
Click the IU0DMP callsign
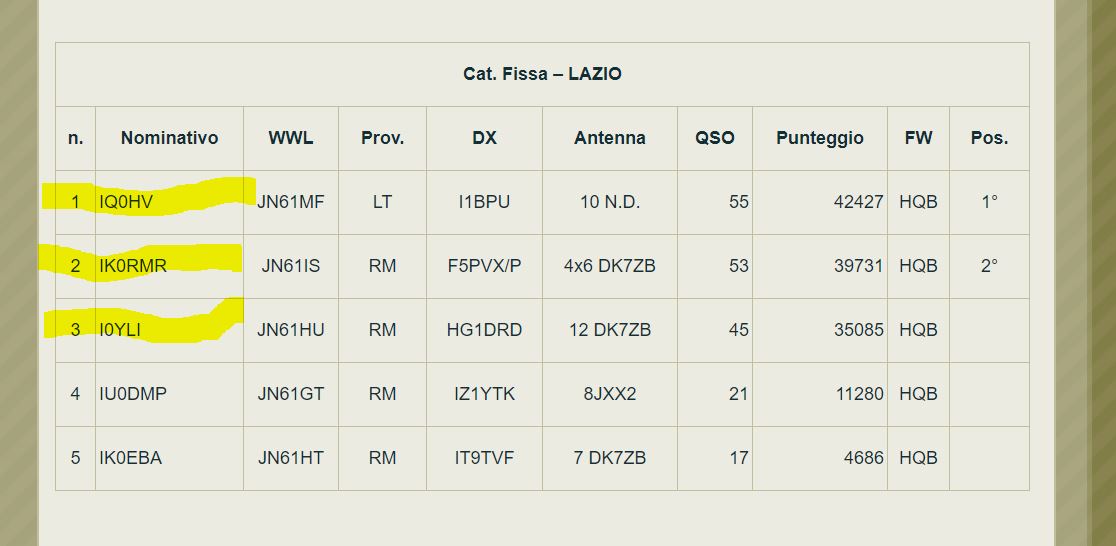click(133, 394)
